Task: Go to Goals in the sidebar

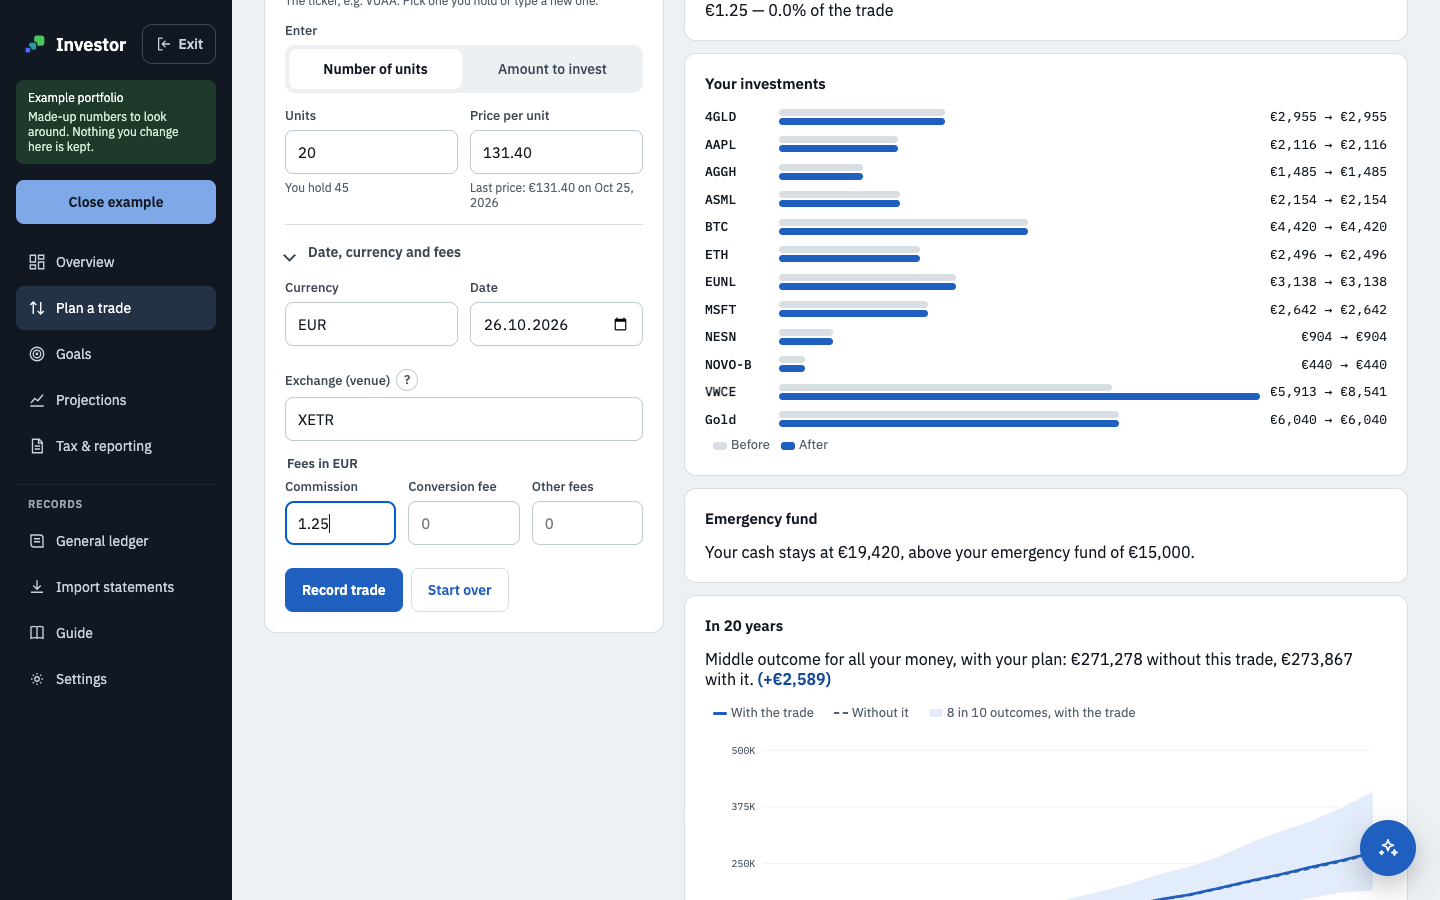Action: (x=116, y=354)
